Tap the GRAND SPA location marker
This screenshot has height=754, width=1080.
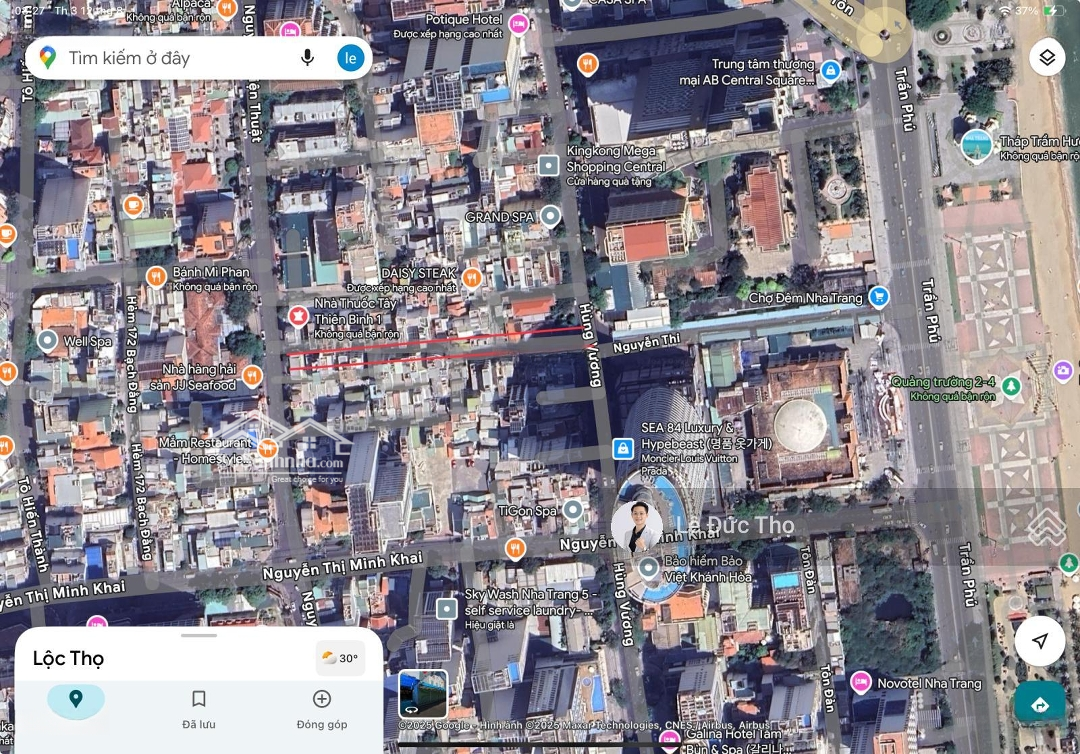click(x=550, y=216)
